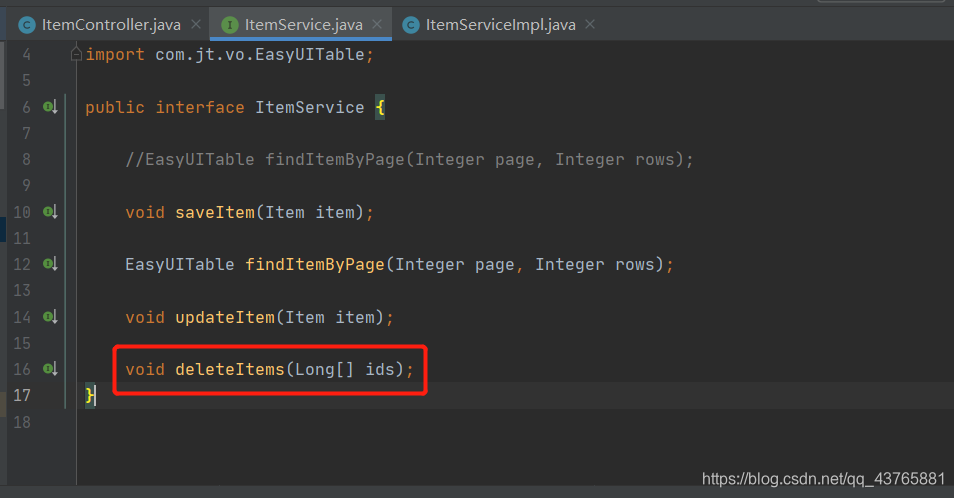Click the implementation gutter icon beside deleteItems
The image size is (954, 498).
click(50, 369)
